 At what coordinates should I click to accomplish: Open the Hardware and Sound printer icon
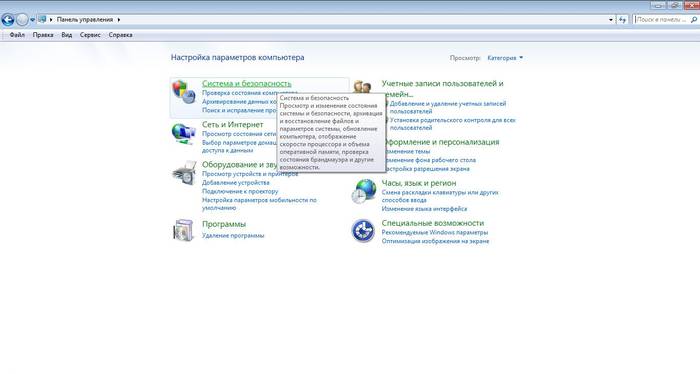click(x=184, y=173)
